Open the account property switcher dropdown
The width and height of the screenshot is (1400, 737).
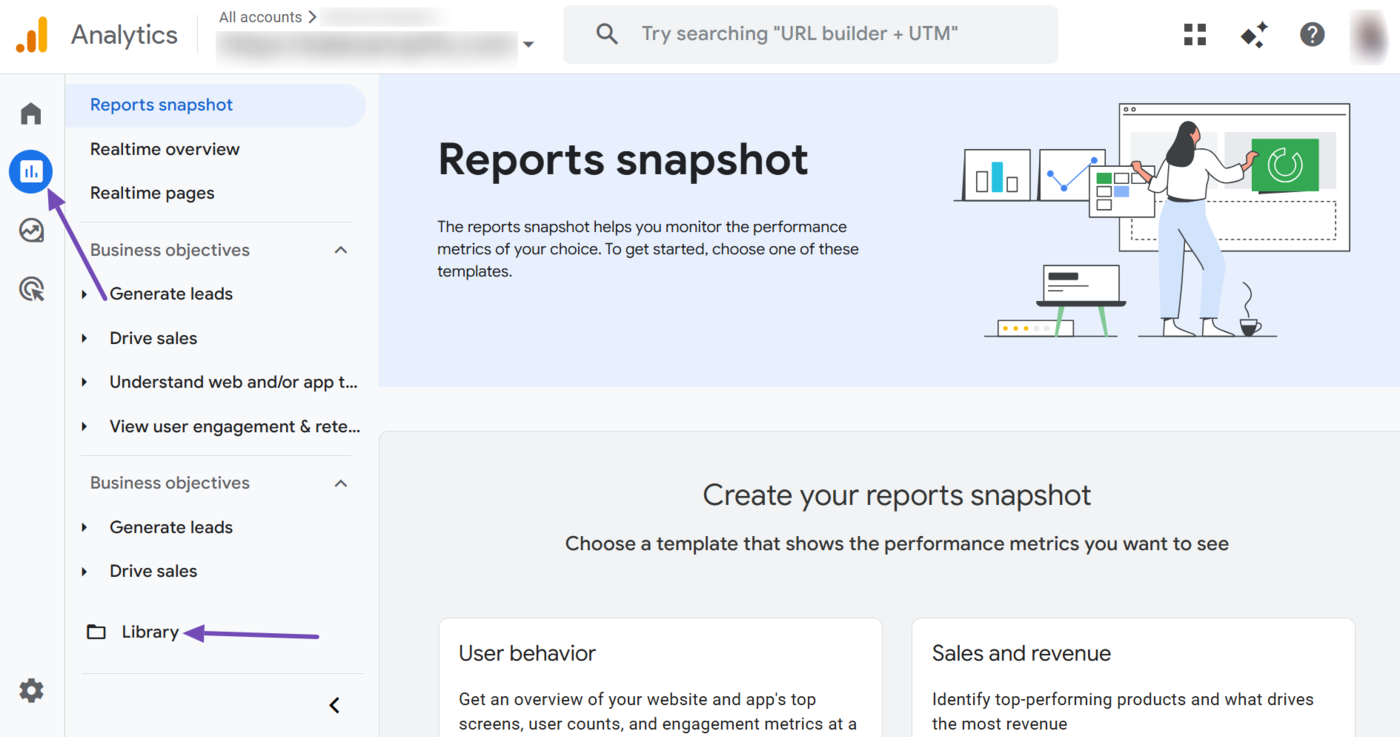[x=529, y=44]
